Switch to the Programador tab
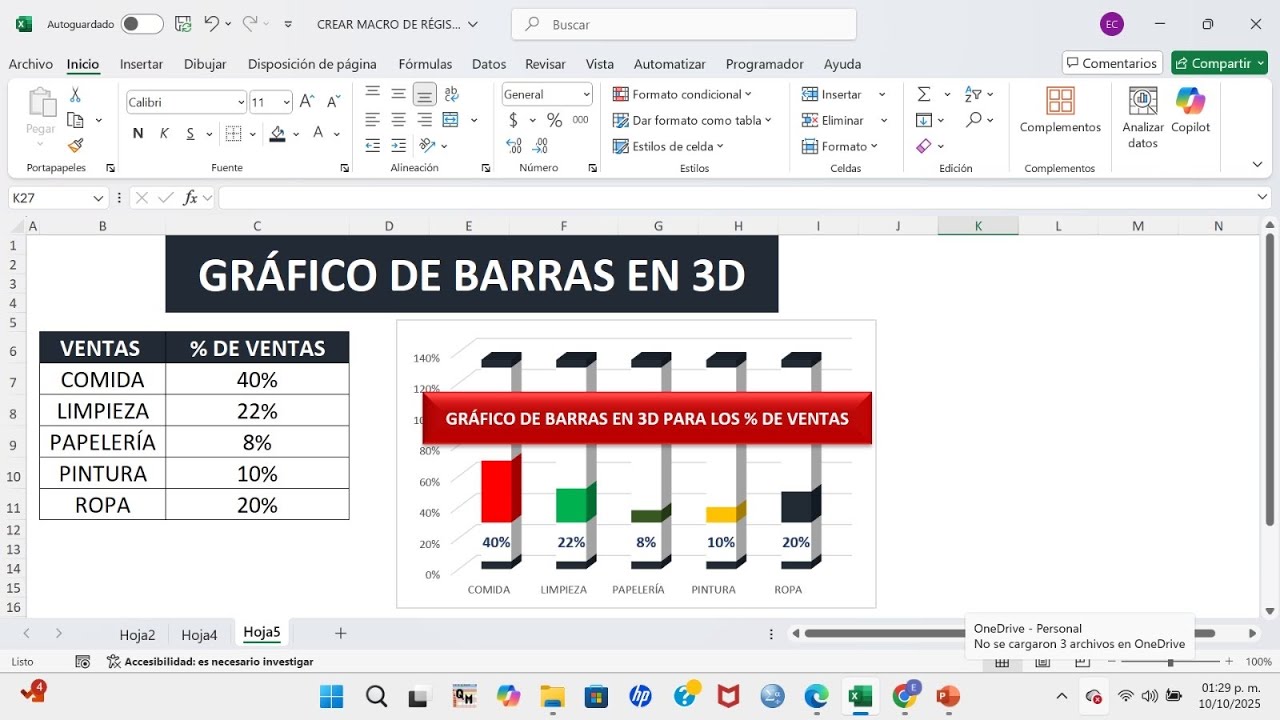1280x720 pixels. point(764,64)
